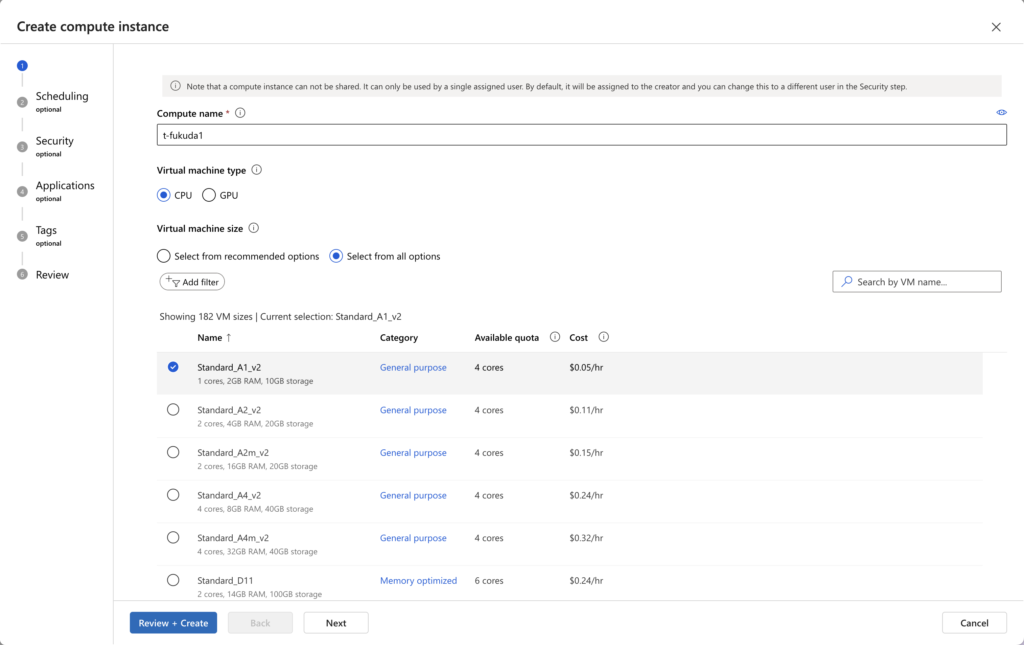Select the Standard_D11 VM size
The height and width of the screenshot is (645, 1024).
(x=173, y=580)
